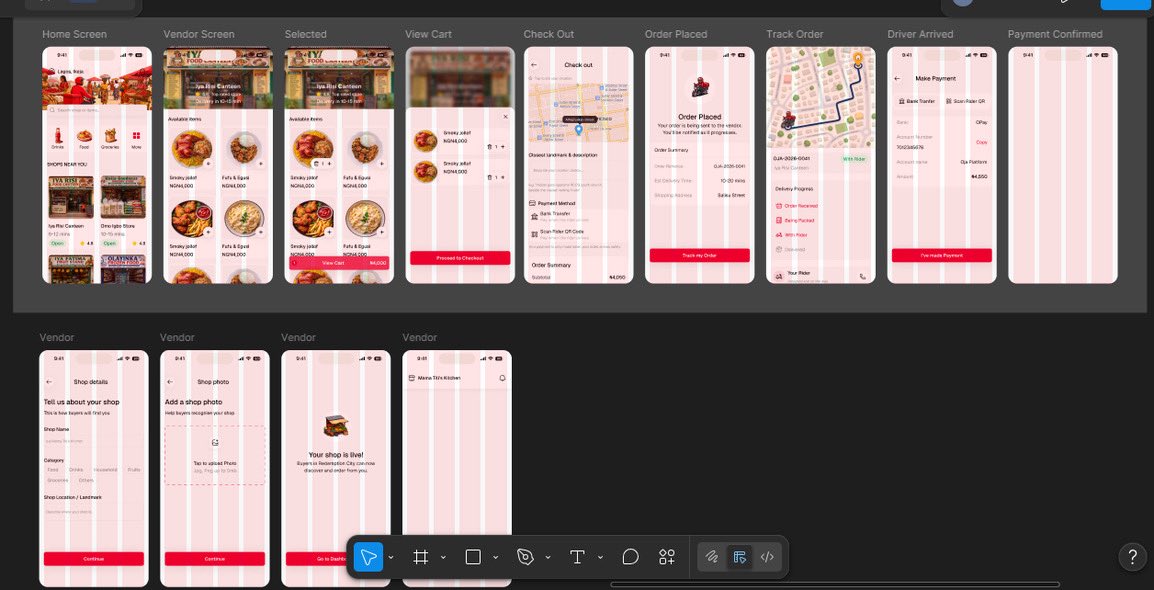Click the phone call icon beside Your Rider
Viewport: 1154px width, 590px height.
(x=863, y=277)
